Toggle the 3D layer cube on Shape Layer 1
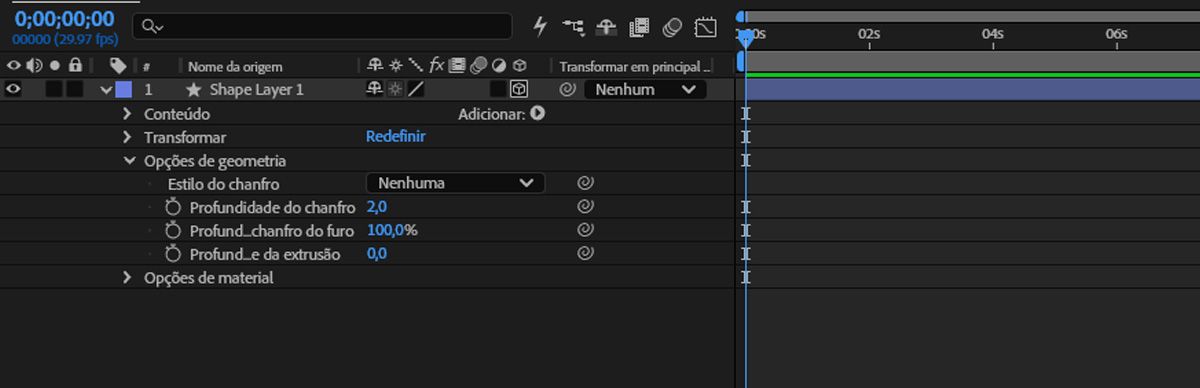This screenshot has height=388, width=1200. (518, 89)
